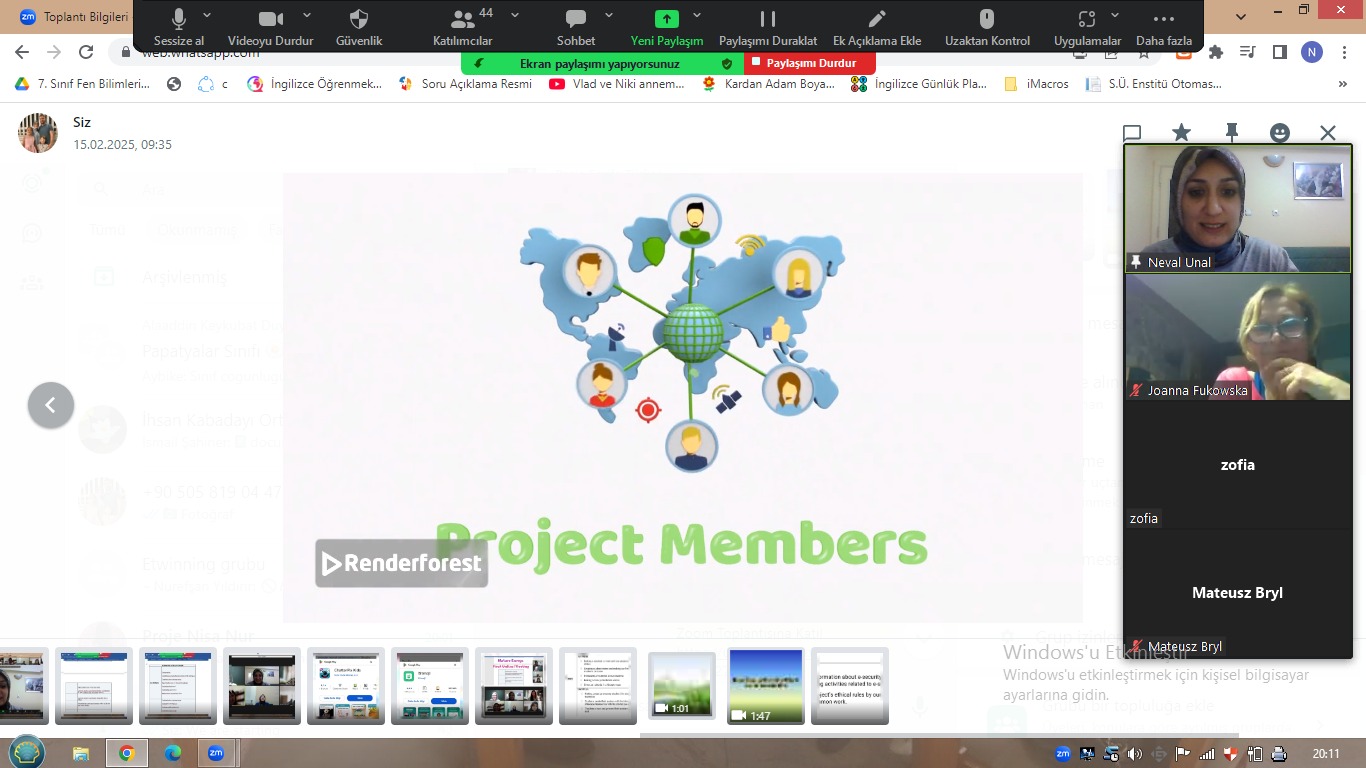Screen dimensions: 1366x768
Task: Open Ek Açıklama Ekle annotation pencil
Action: (x=877, y=27)
